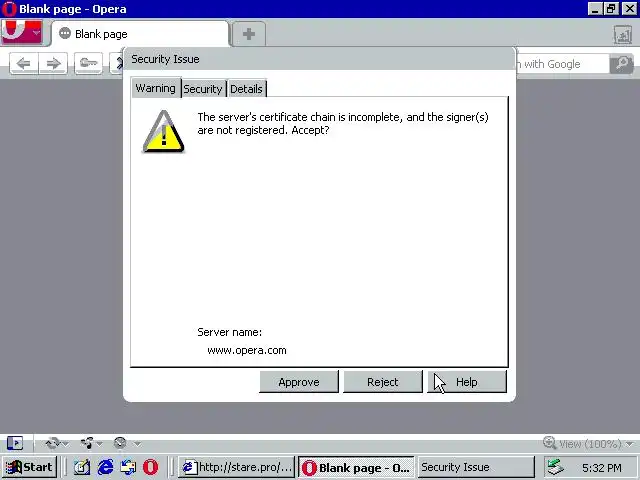Expand Opera Unite dropdown arrow
The height and width of the screenshot is (480, 640).
[99, 444]
